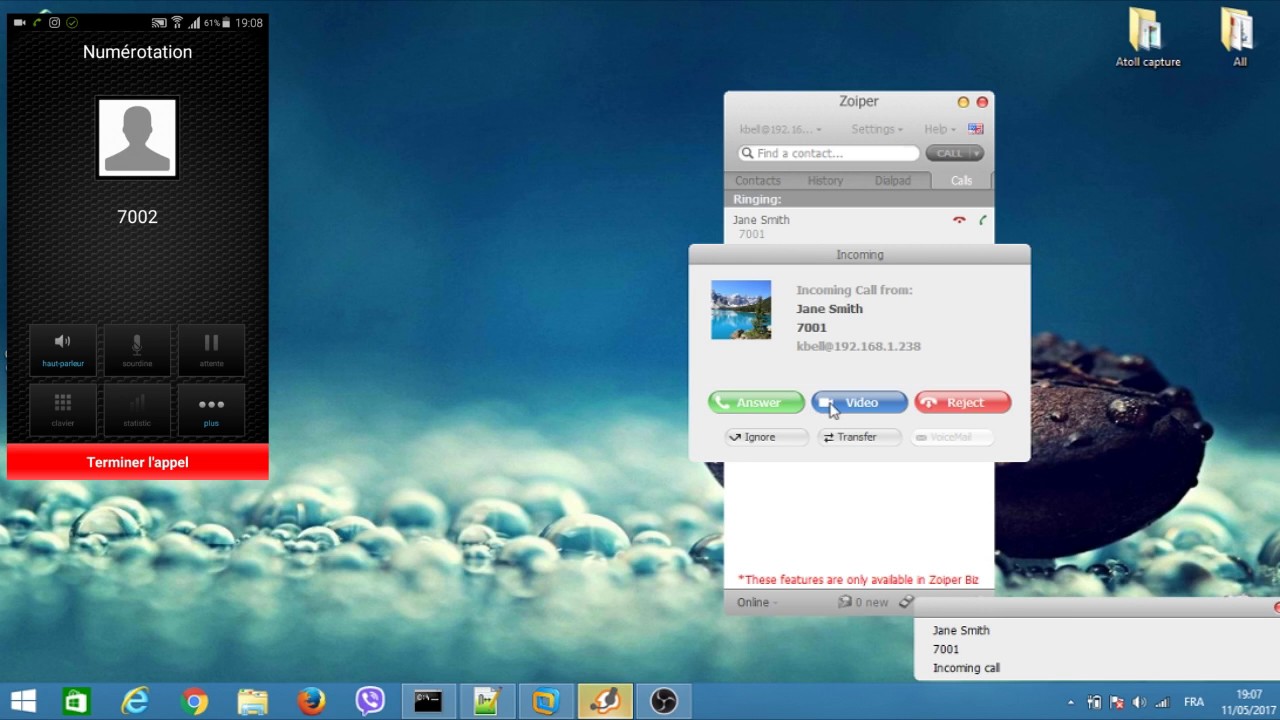Switch to the Command Prompt taskbar item
This screenshot has height=720, width=1280.
[x=428, y=701]
